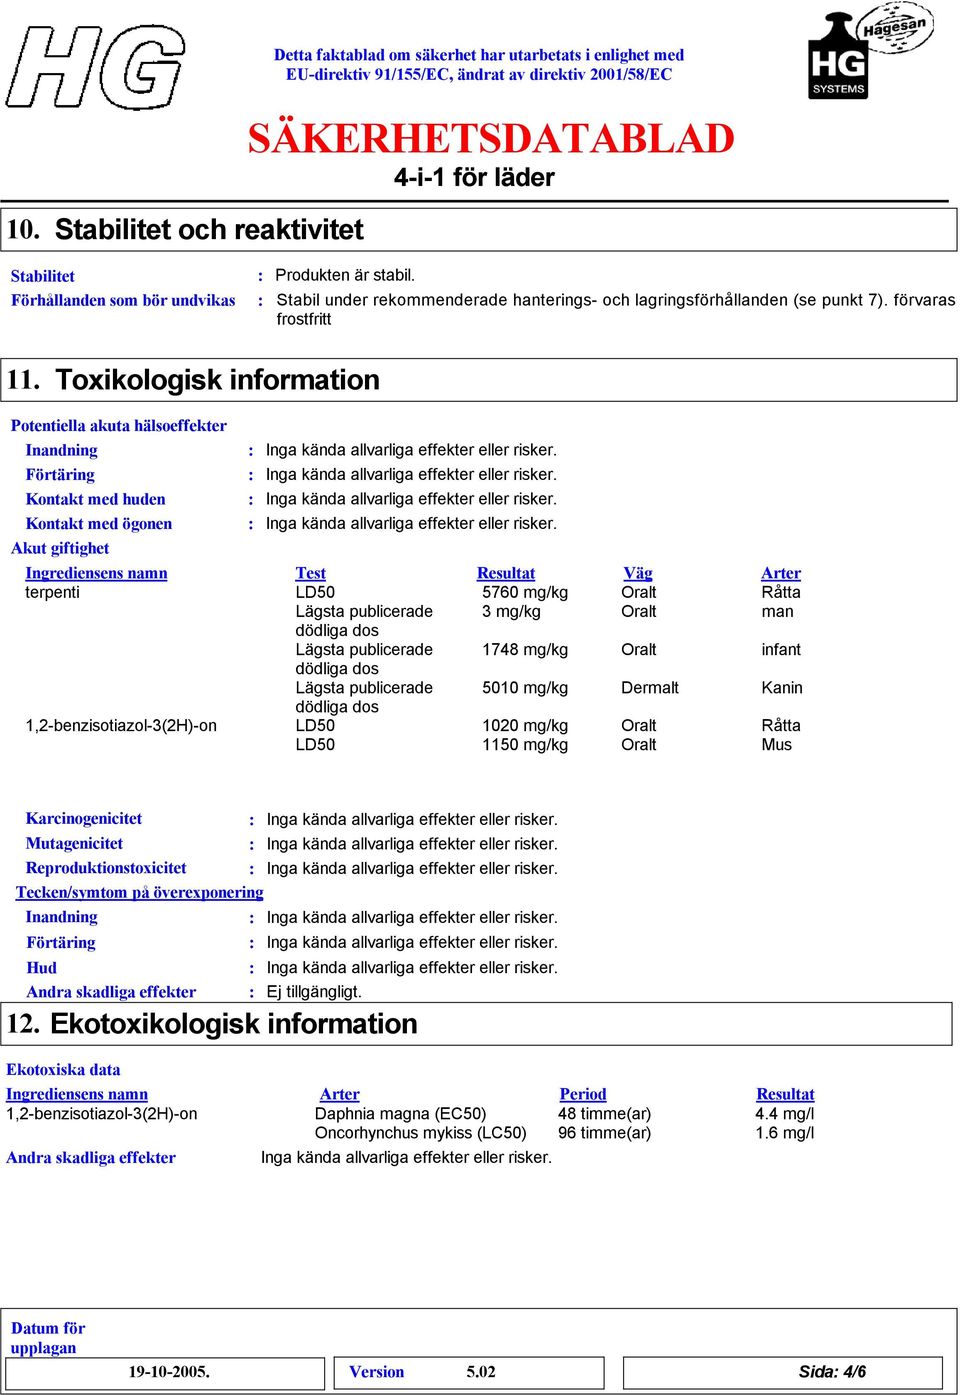Click the 'infant' species cell
The image size is (960, 1395).
click(x=781, y=649)
